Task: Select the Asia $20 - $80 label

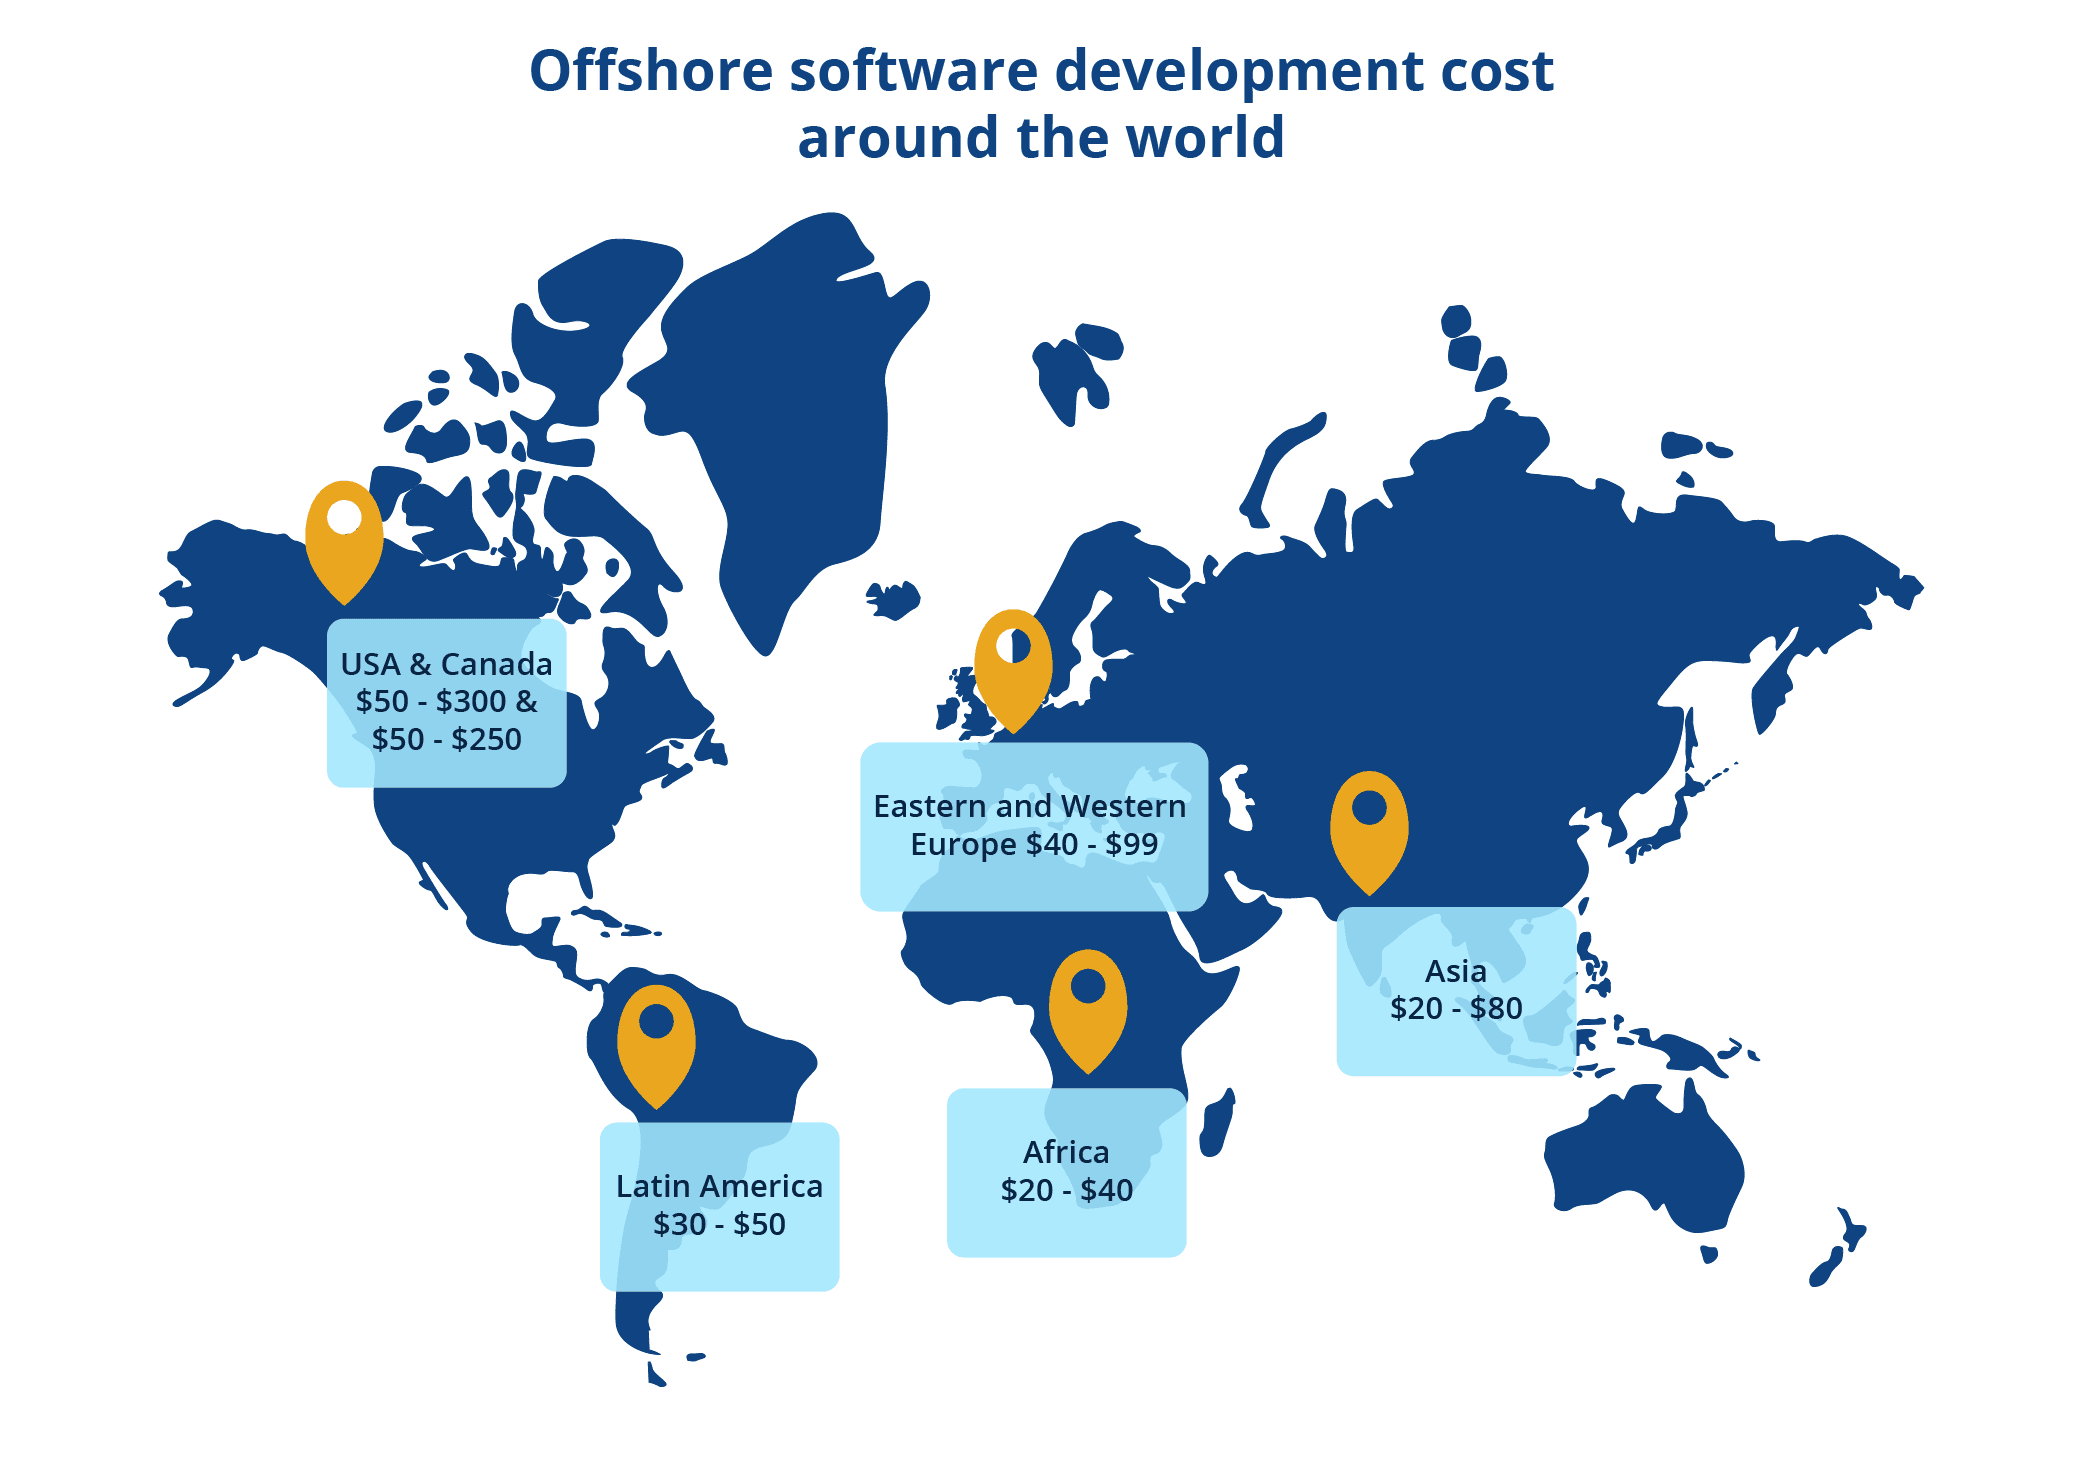Action: click(1456, 990)
